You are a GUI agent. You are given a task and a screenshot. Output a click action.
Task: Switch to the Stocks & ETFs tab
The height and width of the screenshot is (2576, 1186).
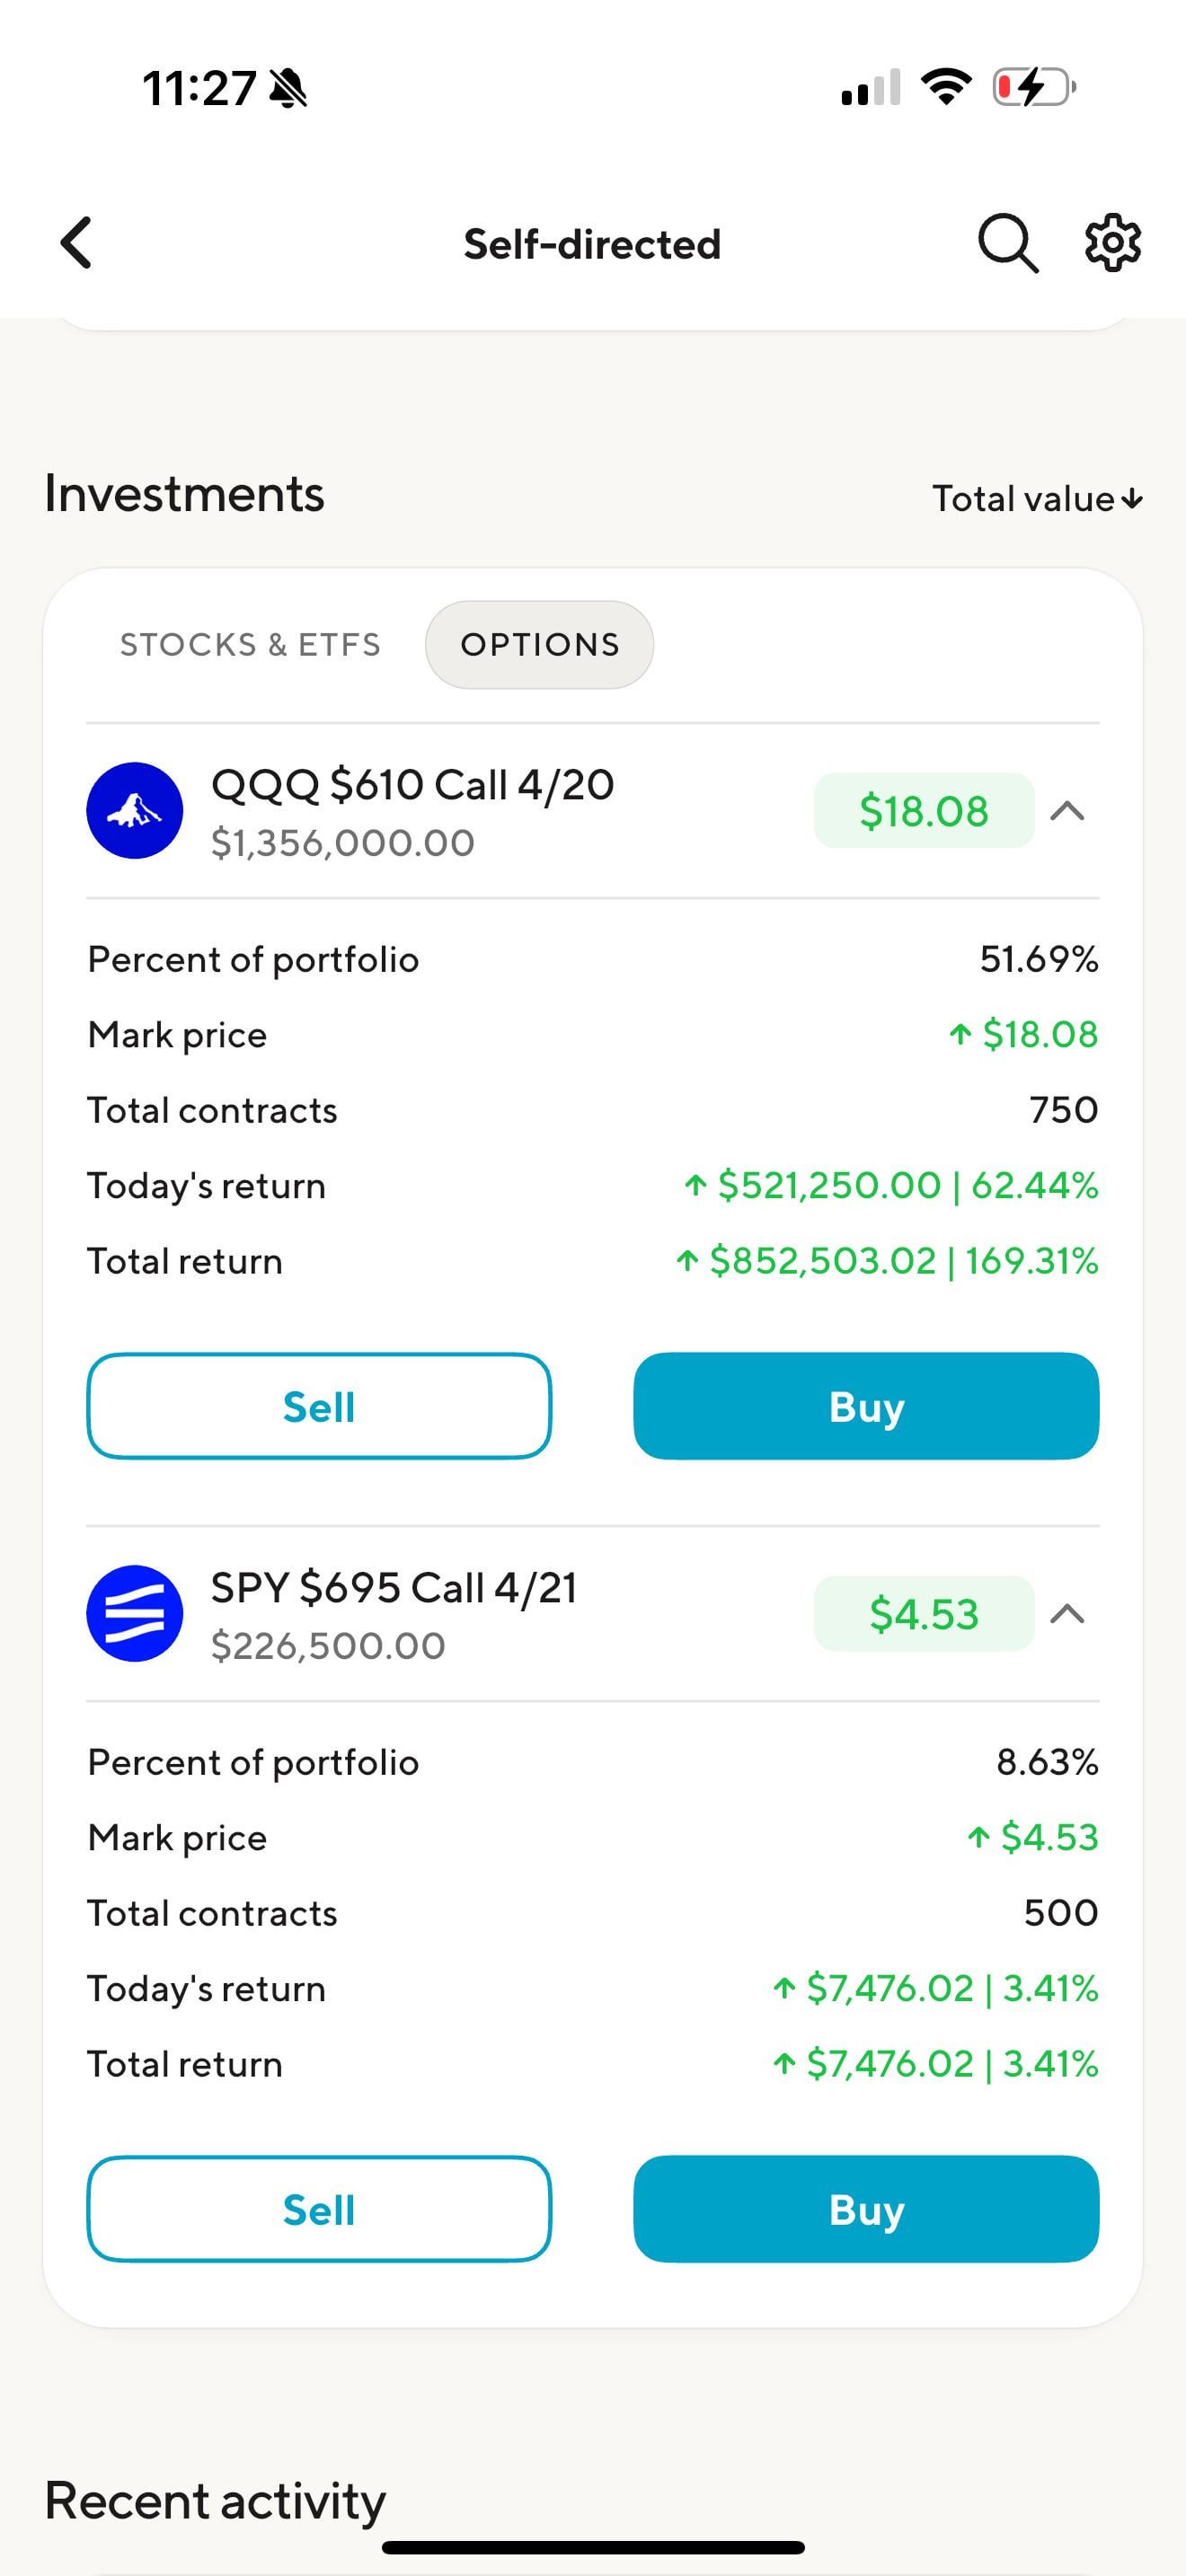[x=250, y=645]
